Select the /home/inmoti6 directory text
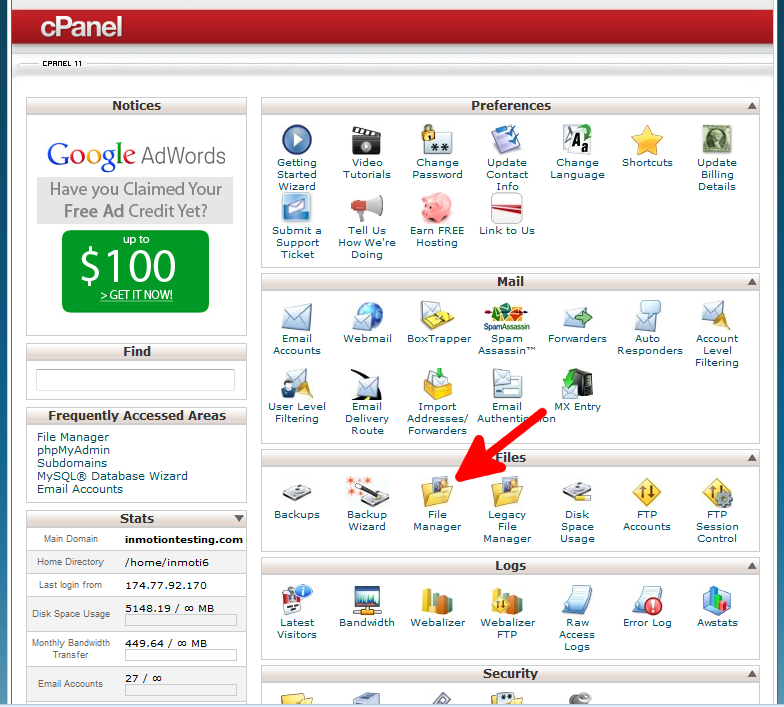Viewport: 784px width, 707px height. click(x=166, y=562)
